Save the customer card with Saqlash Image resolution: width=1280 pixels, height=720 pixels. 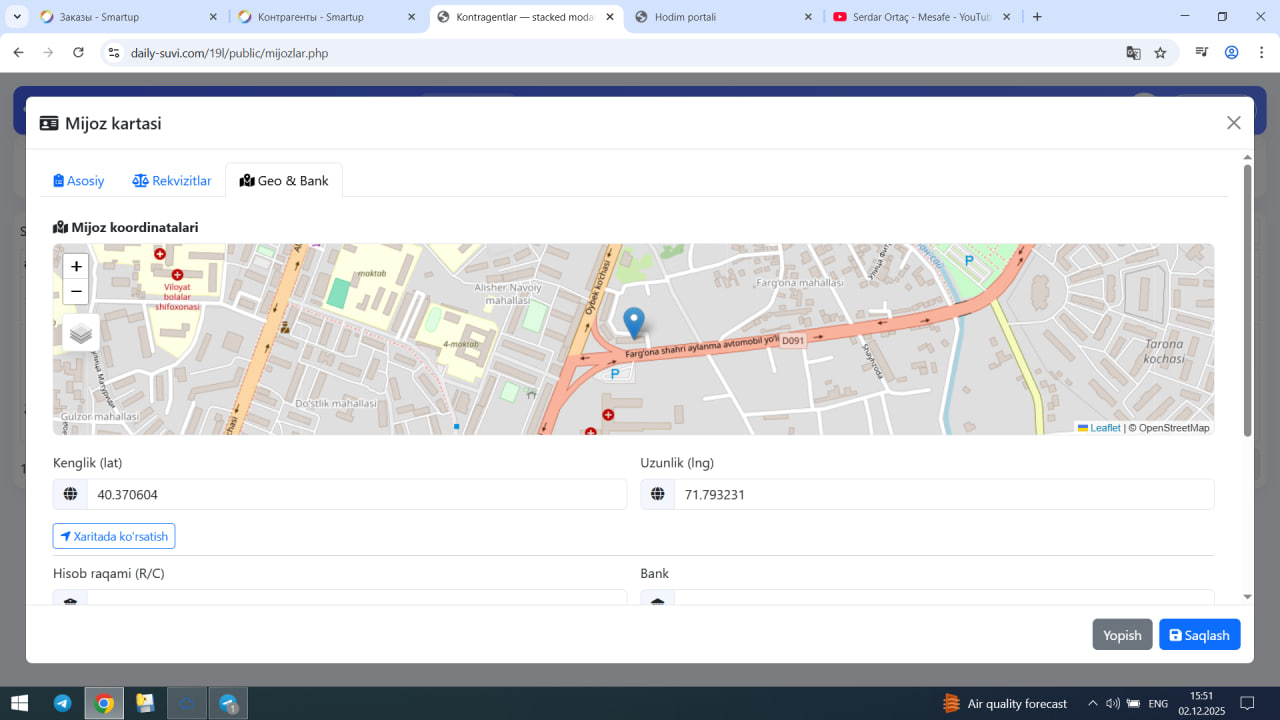(x=1200, y=635)
